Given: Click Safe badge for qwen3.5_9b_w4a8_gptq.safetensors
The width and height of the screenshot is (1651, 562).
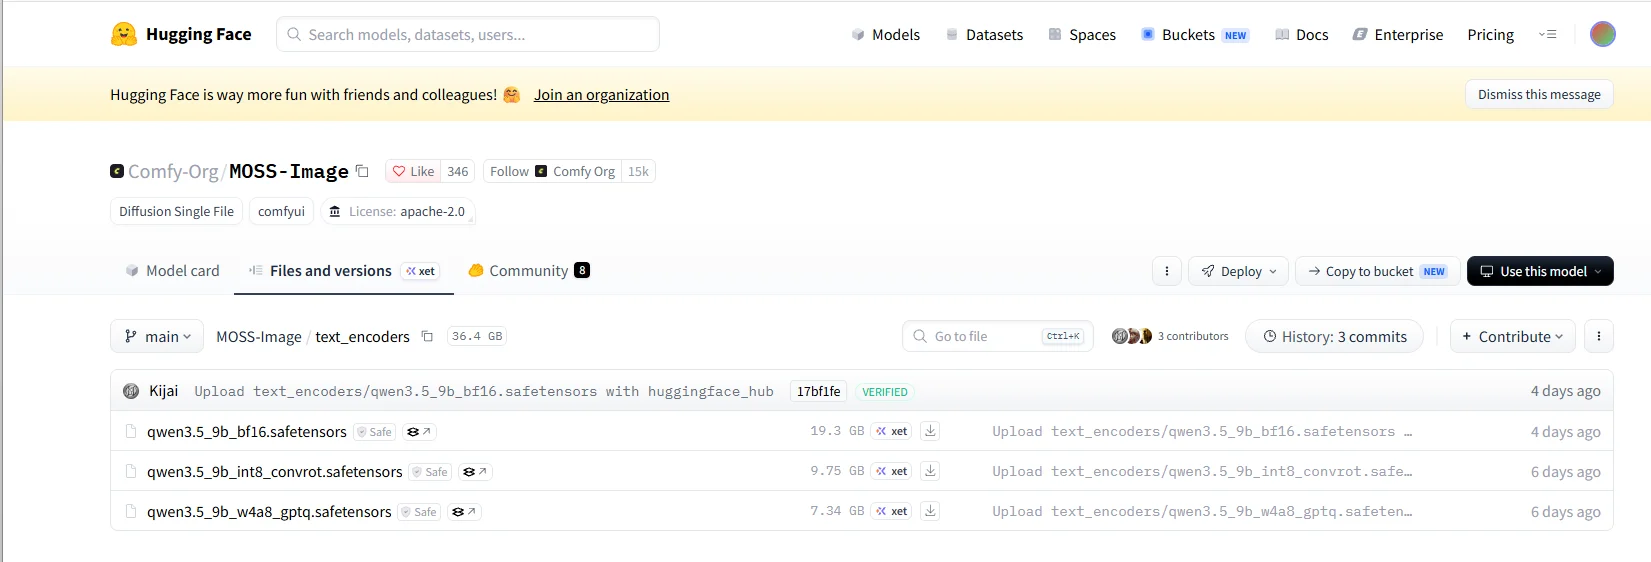Looking at the screenshot, I should pos(420,512).
